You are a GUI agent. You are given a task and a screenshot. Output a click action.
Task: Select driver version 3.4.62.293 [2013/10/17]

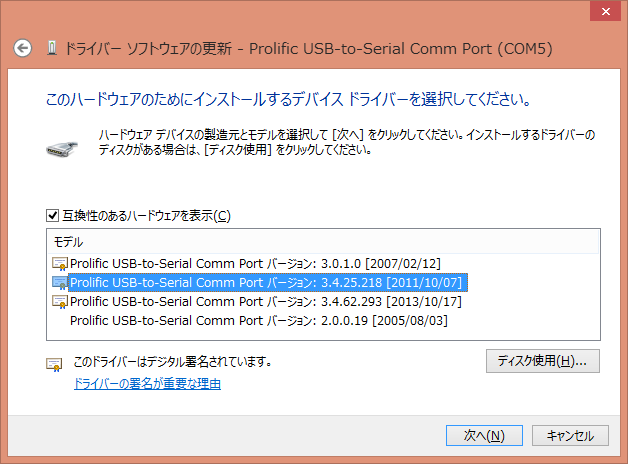(x=260, y=301)
